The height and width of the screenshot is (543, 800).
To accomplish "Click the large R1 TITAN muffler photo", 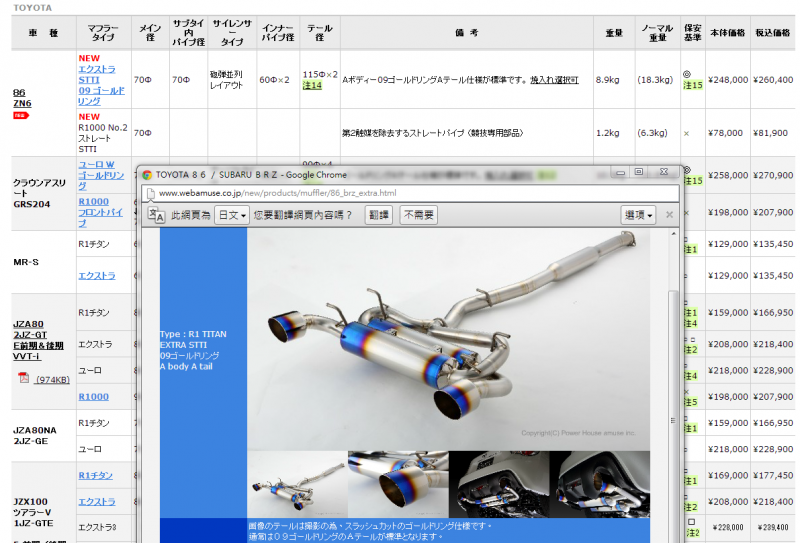I will [x=448, y=339].
